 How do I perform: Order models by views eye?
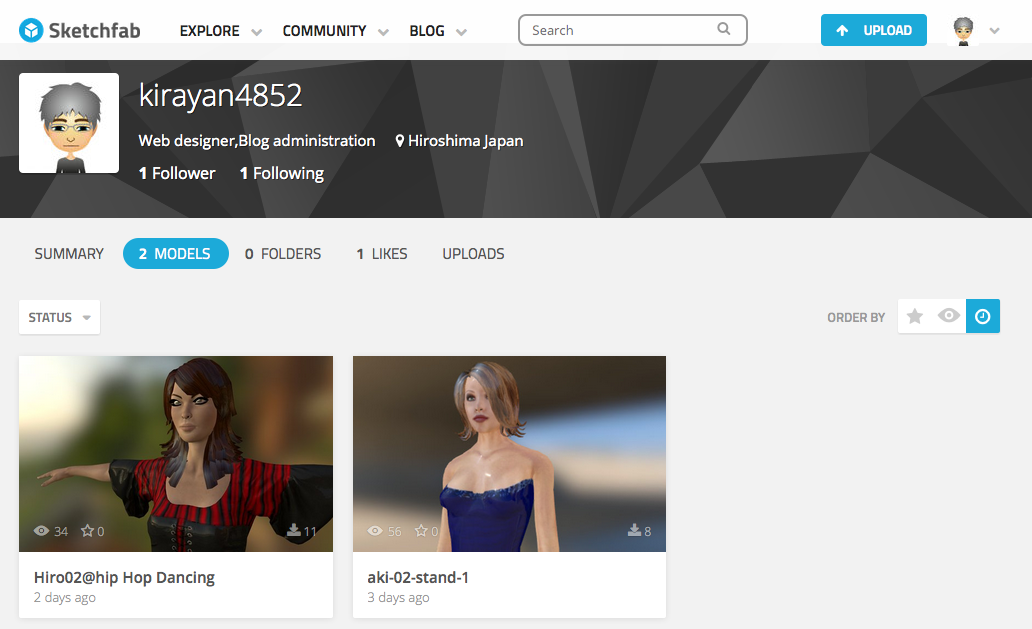point(948,316)
